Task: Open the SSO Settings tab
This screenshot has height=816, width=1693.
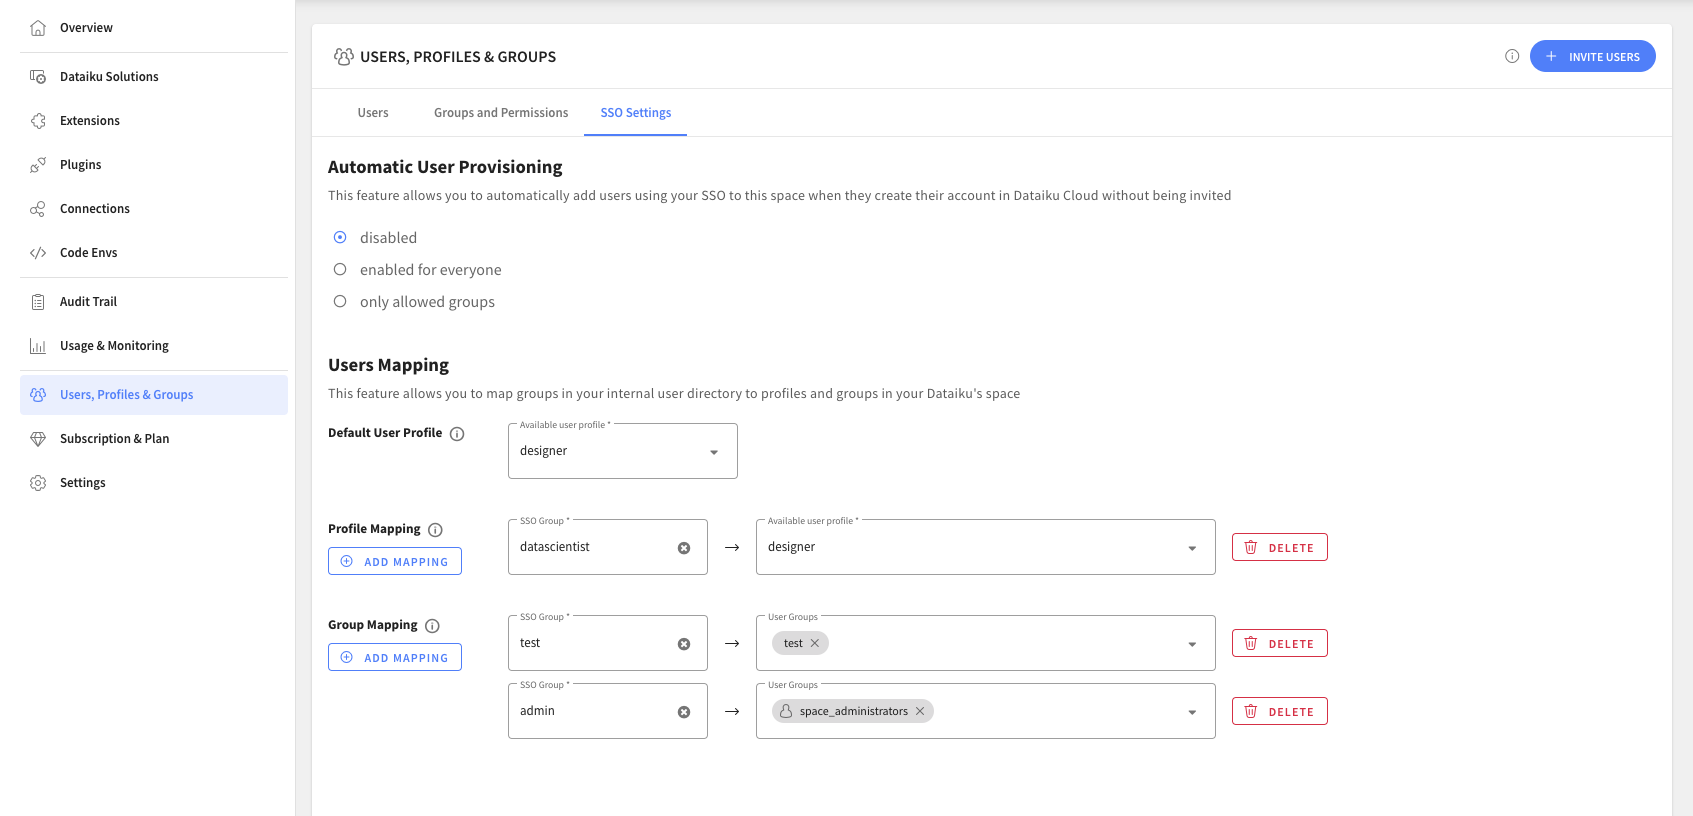Action: coord(636,113)
